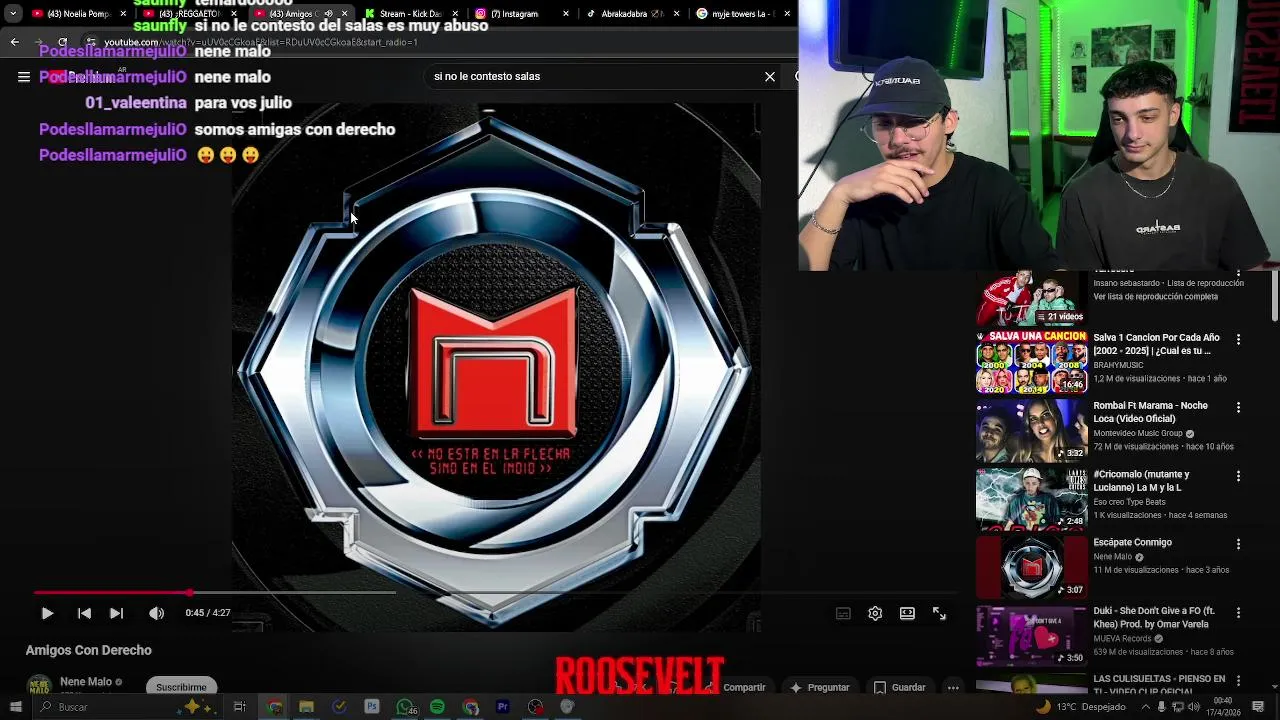Viewport: 1280px width, 720px height.
Task: Click the Compartir share button
Action: (x=737, y=687)
